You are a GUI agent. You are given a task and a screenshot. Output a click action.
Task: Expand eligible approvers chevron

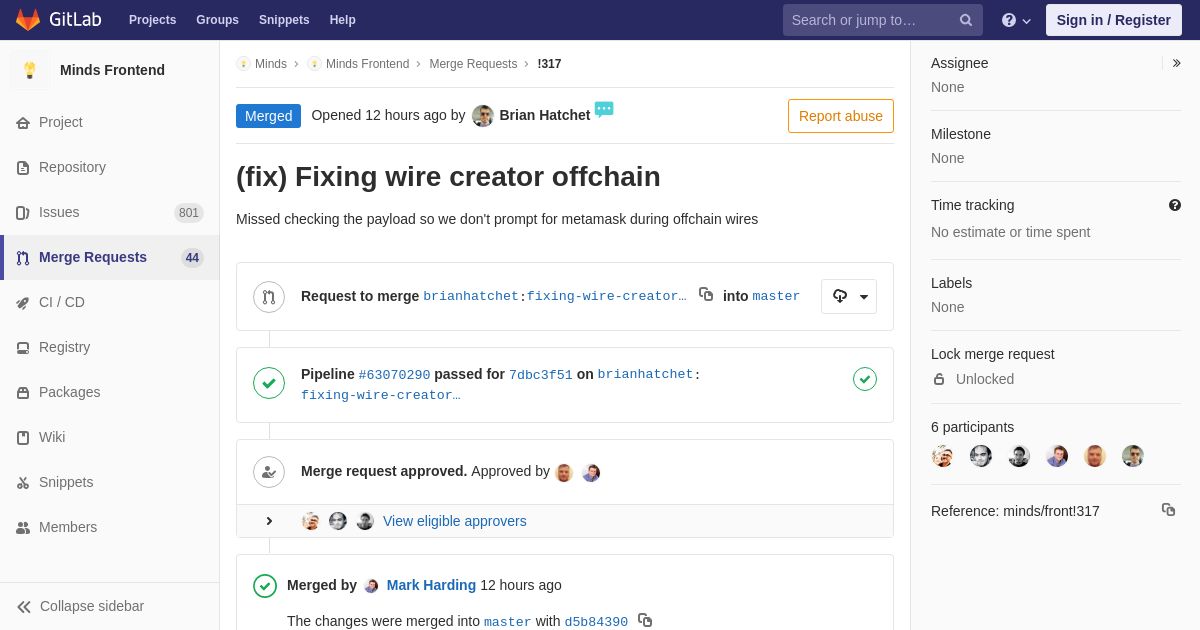point(269,521)
